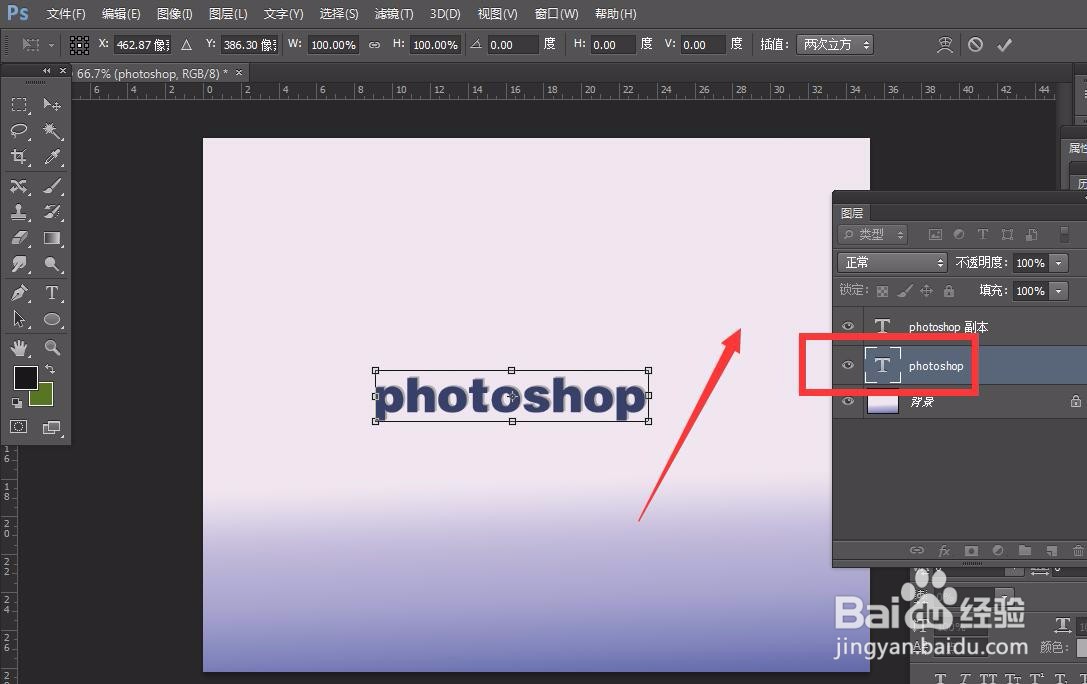Reset default foreground and background colors
The width and height of the screenshot is (1087, 684).
tap(17, 403)
